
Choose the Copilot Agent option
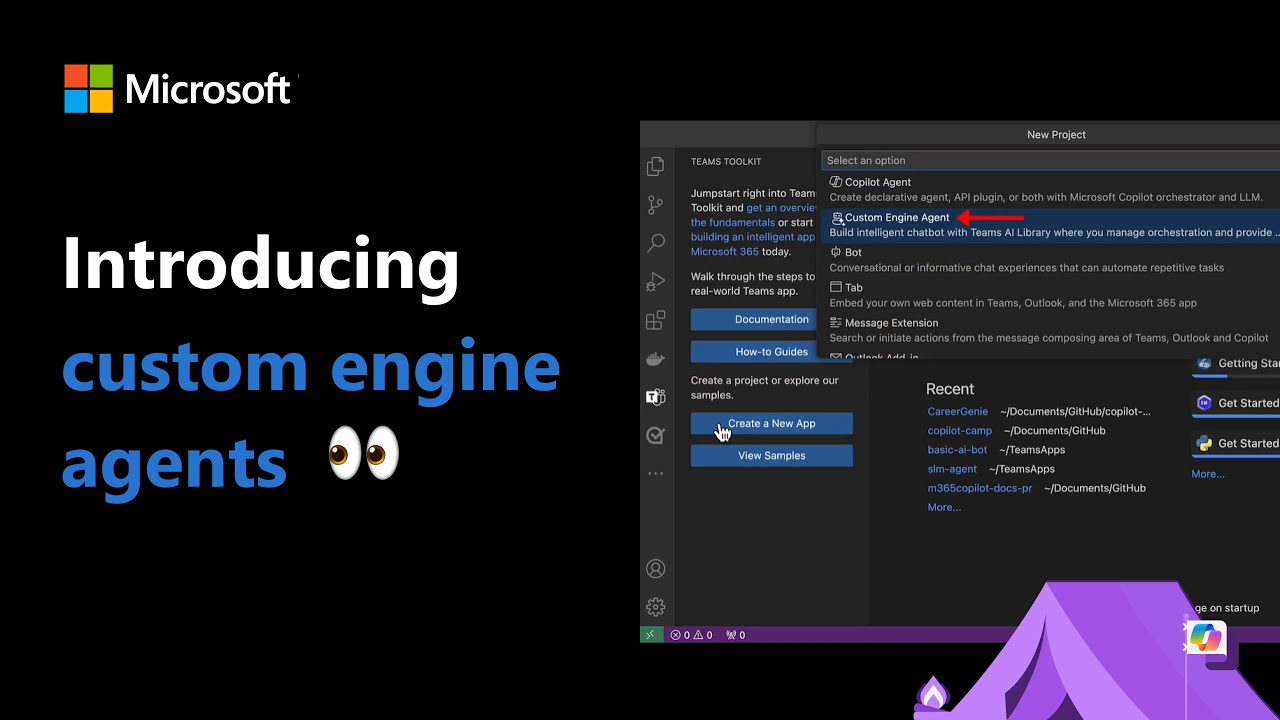pyautogui.click(x=1048, y=189)
